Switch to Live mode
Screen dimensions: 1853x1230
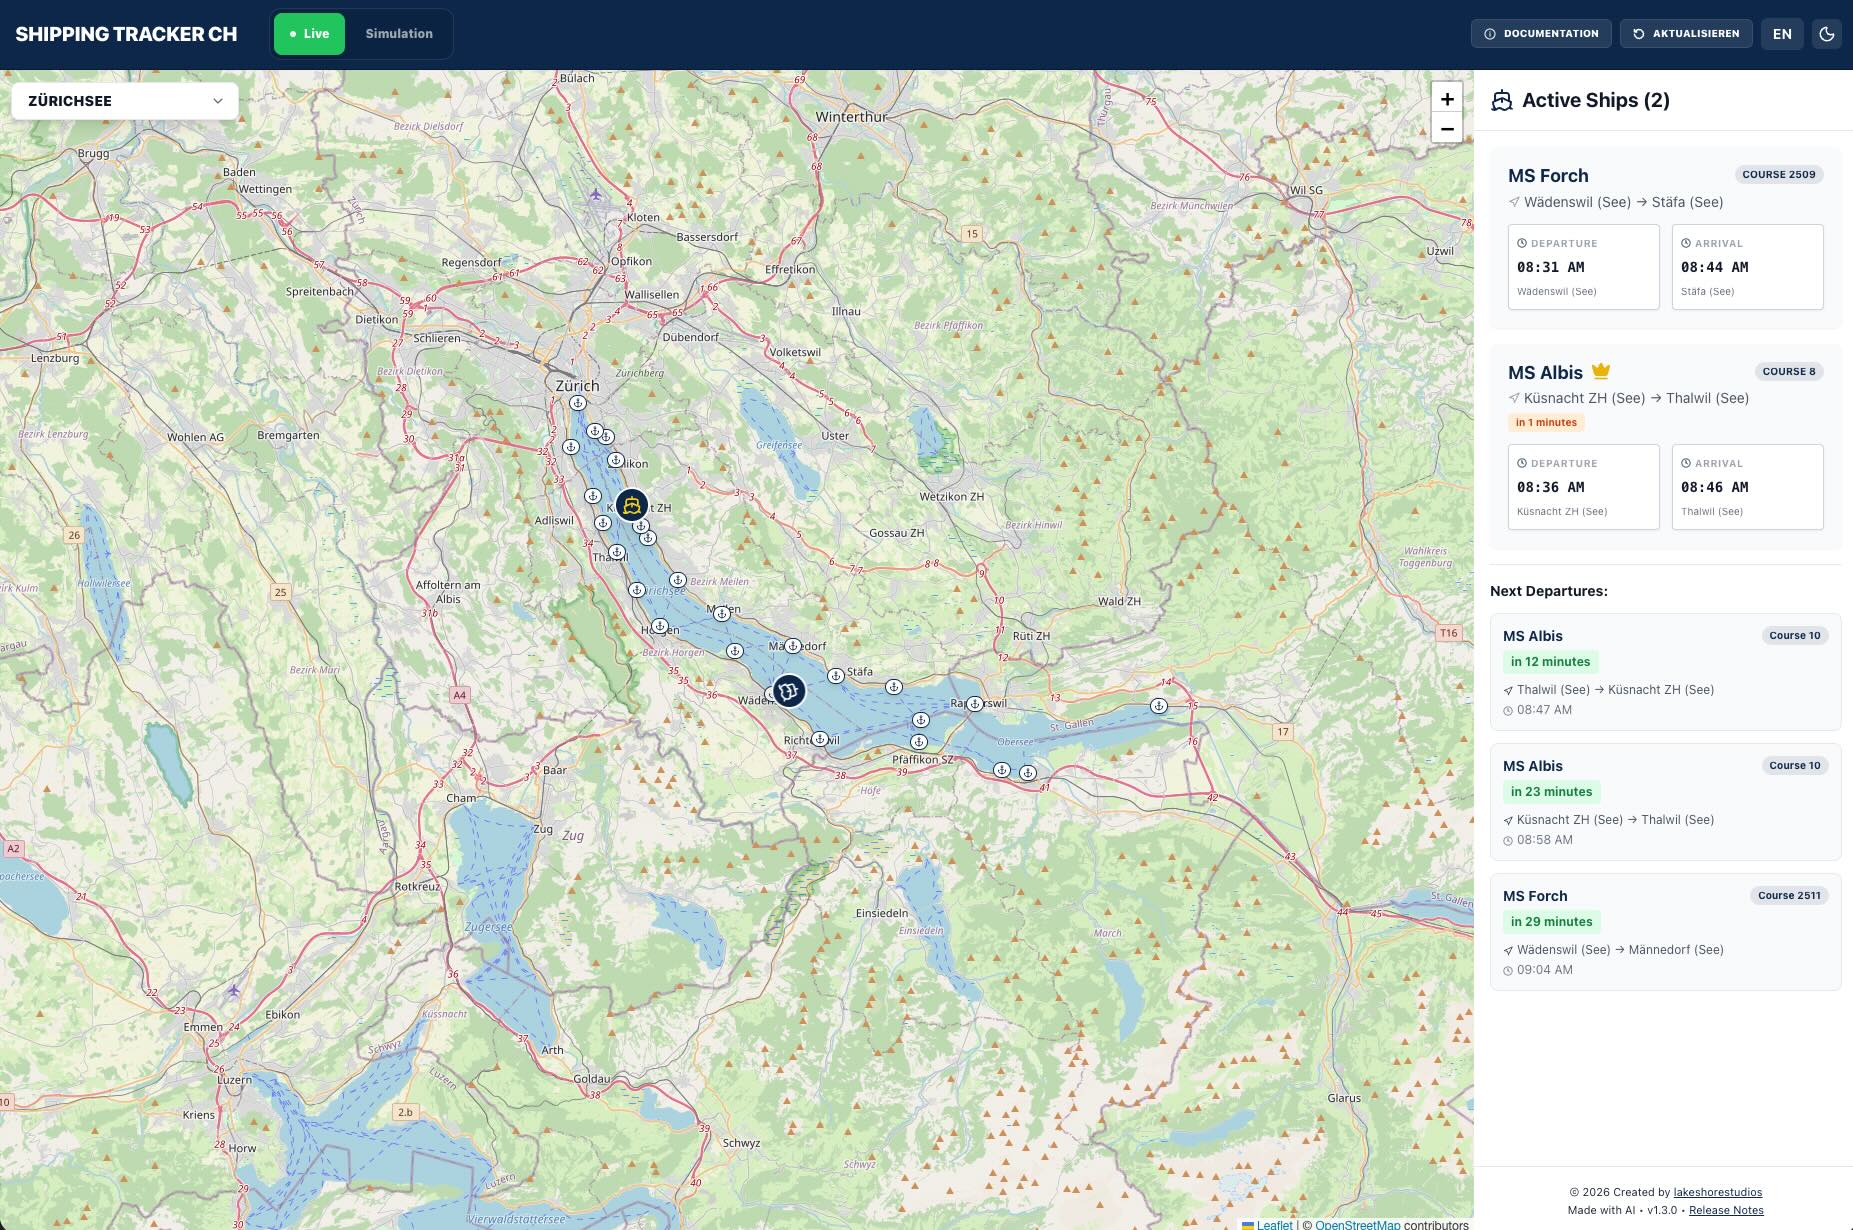point(309,34)
